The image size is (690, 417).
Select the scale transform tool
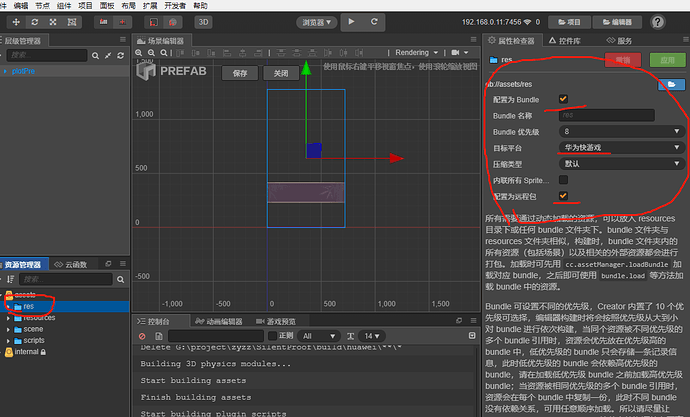click(x=53, y=22)
